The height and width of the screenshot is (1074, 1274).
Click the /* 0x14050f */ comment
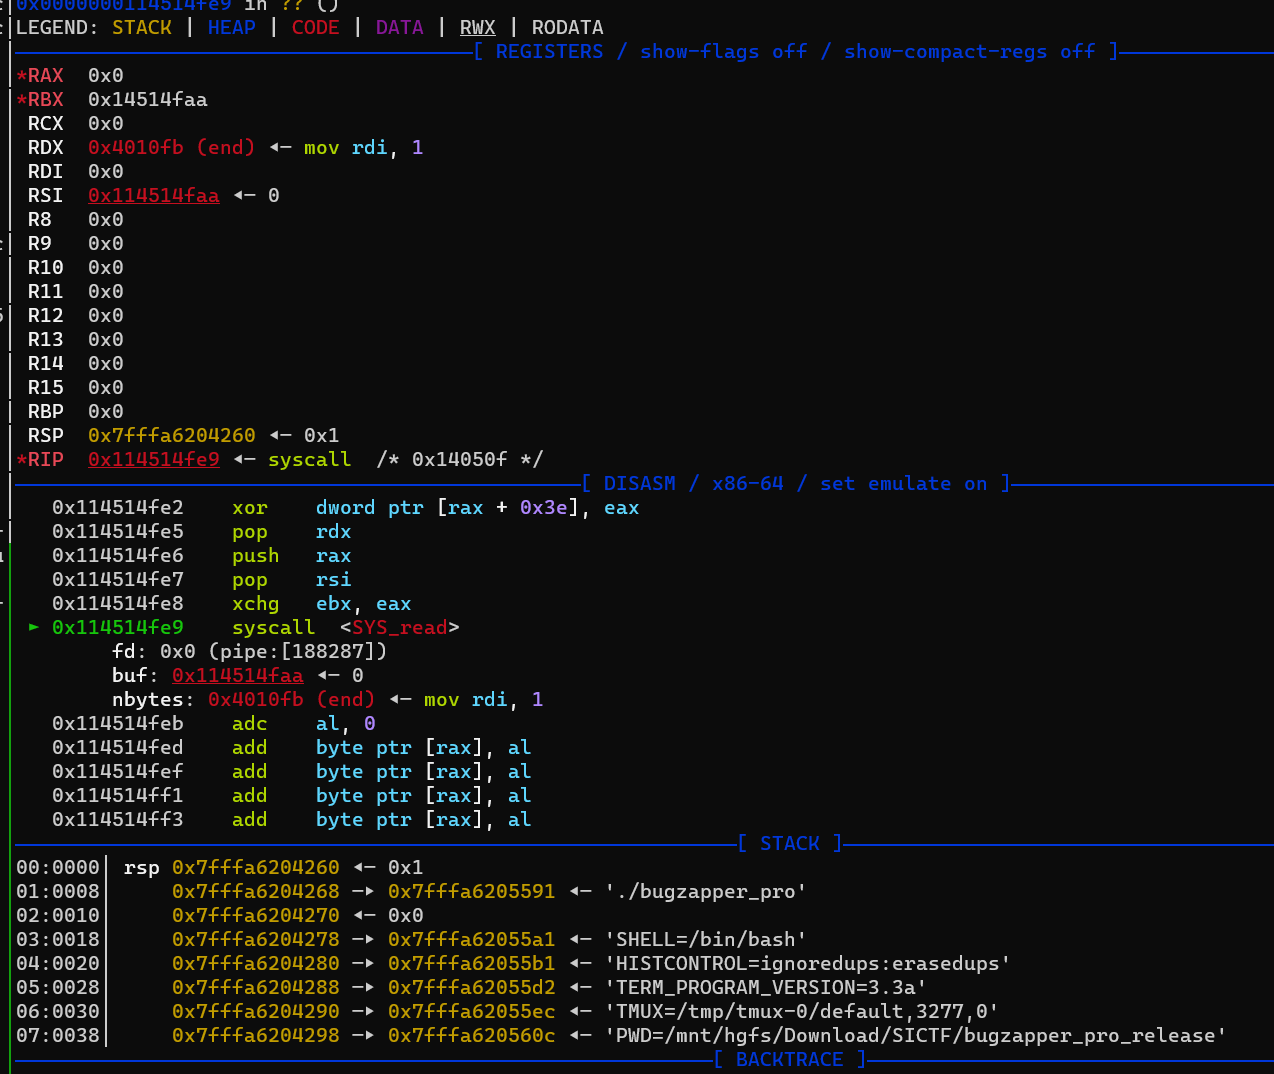click(460, 459)
